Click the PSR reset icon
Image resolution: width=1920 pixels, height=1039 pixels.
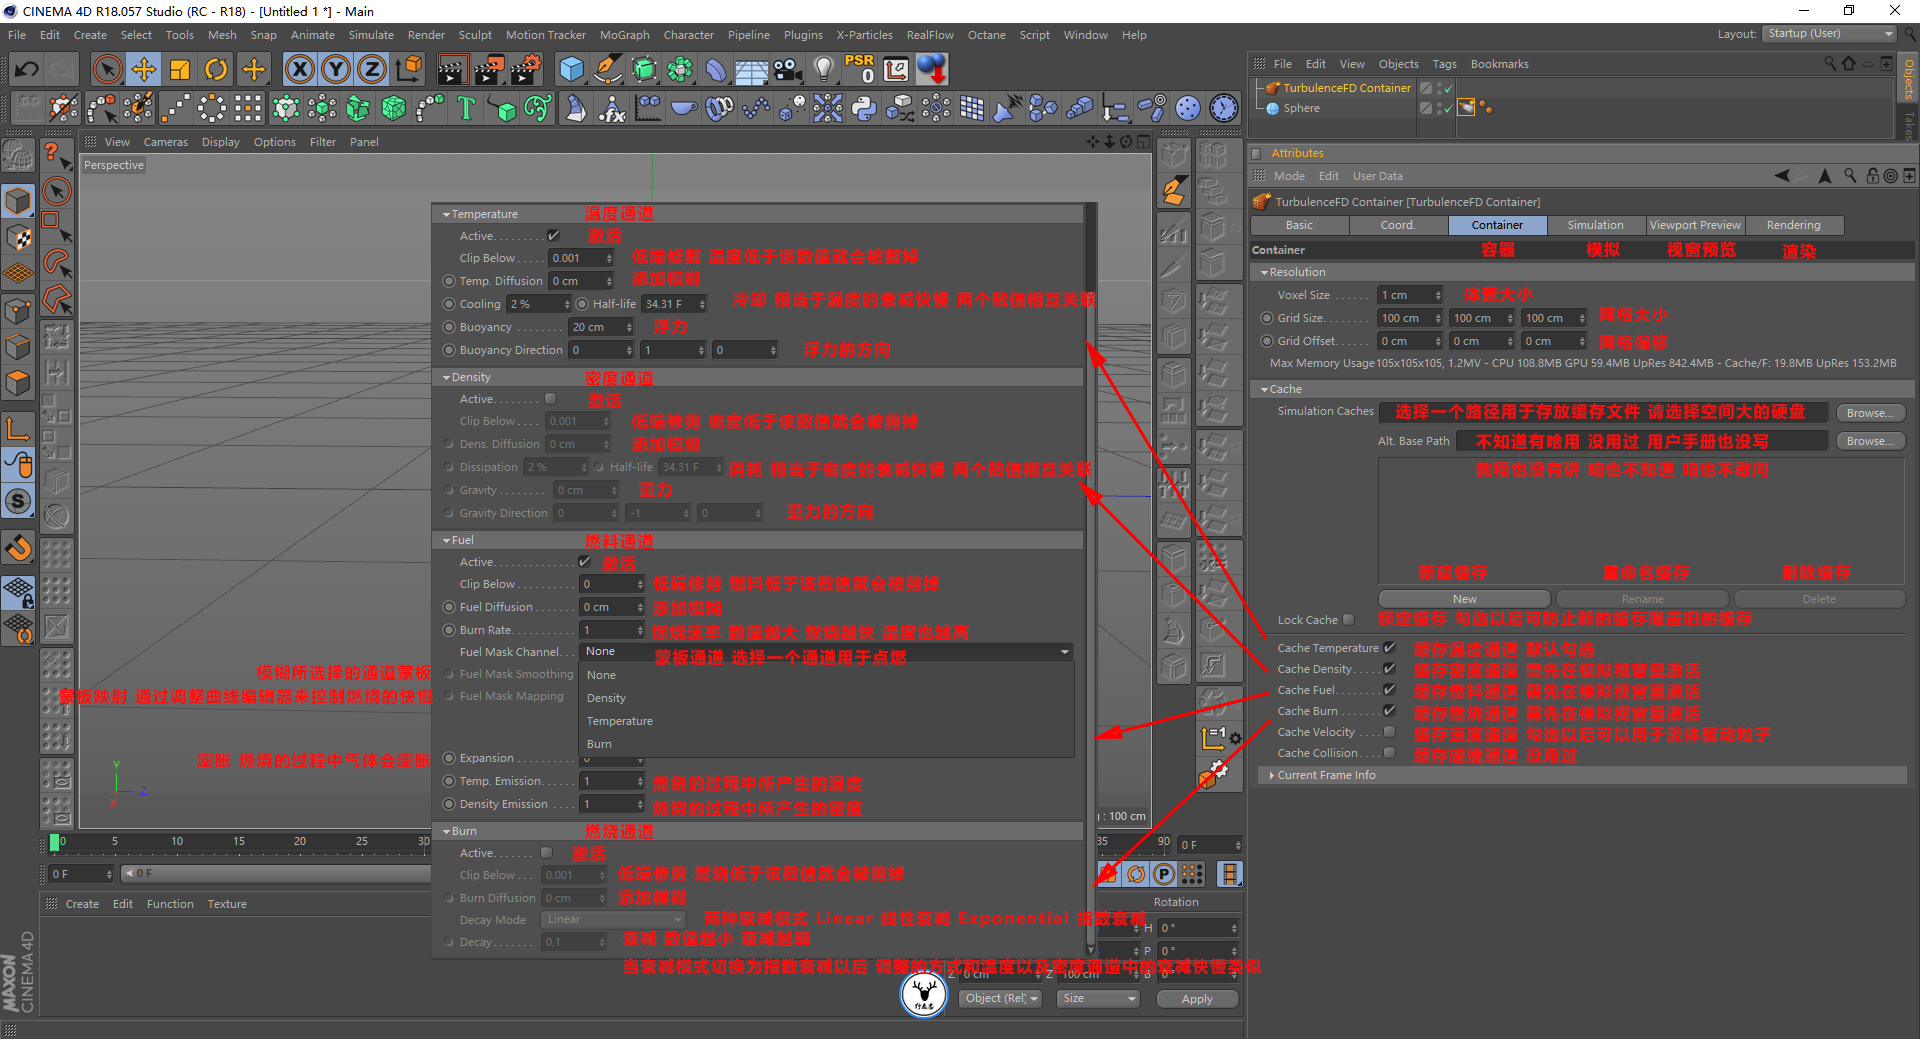859,69
